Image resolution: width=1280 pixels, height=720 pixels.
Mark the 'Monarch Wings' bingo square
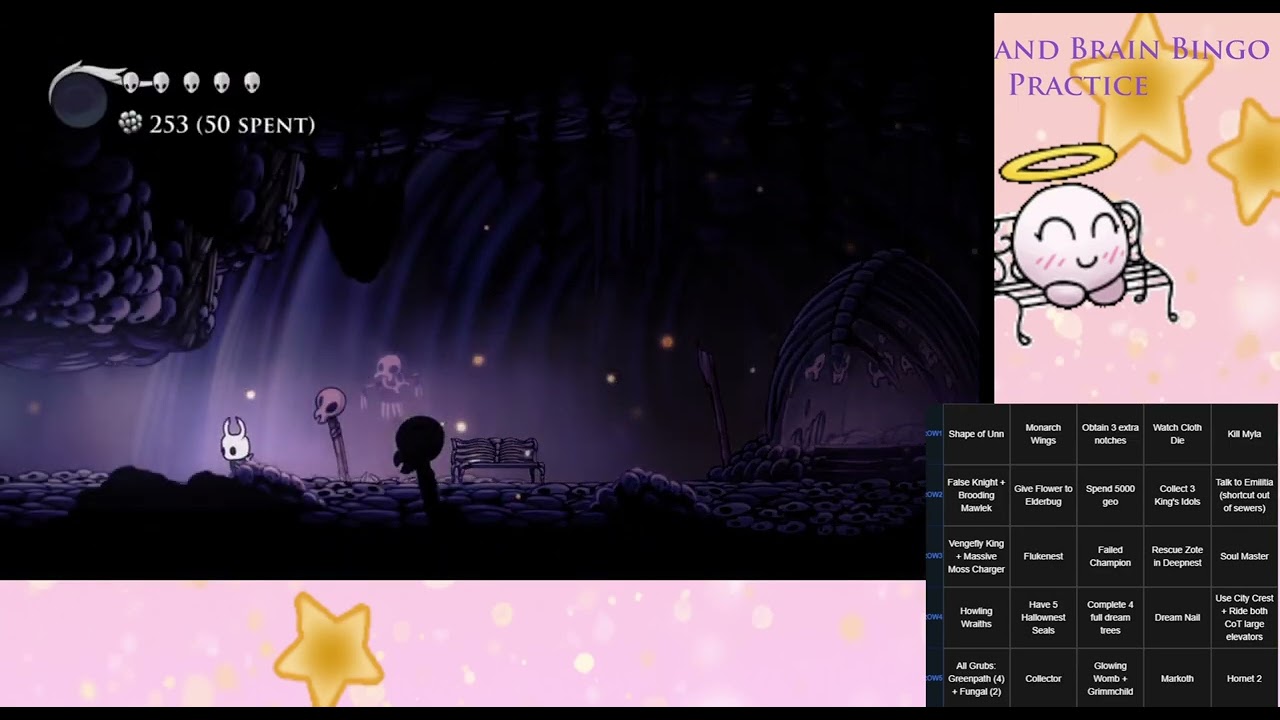(x=1043, y=435)
